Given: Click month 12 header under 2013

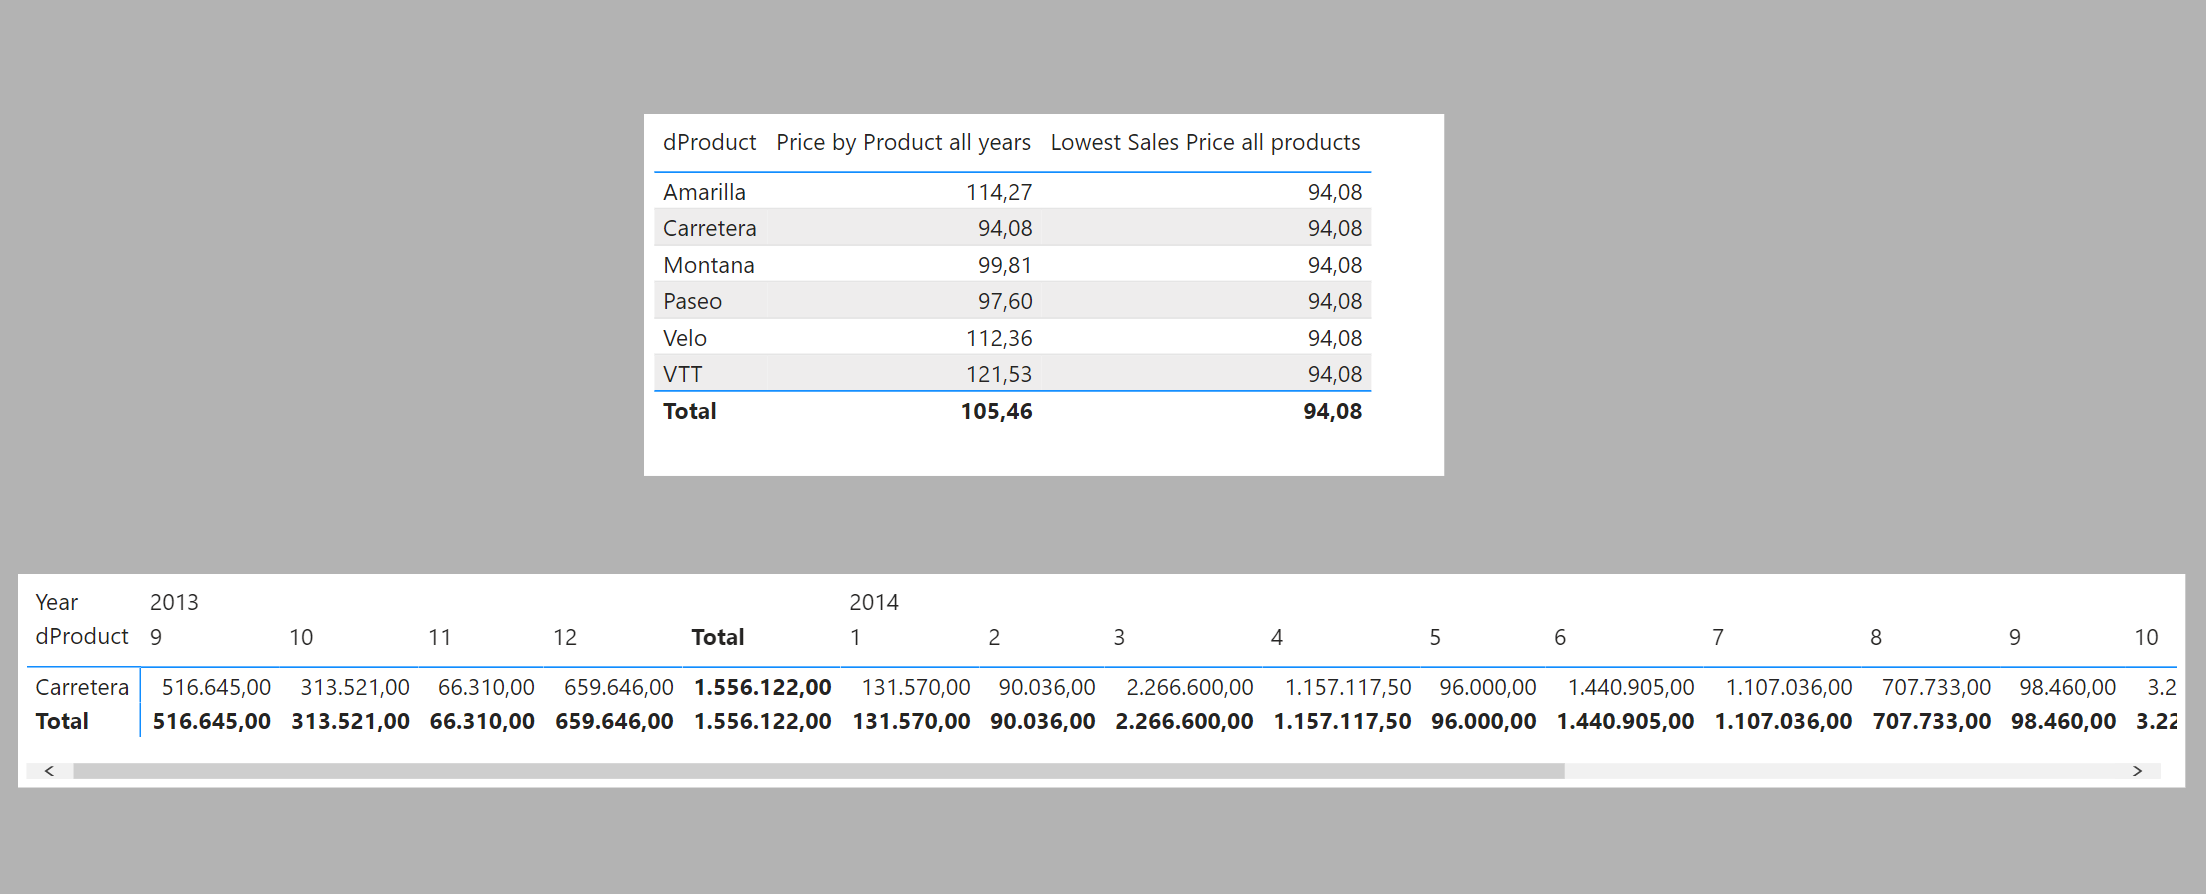Looking at the screenshot, I should click(565, 637).
